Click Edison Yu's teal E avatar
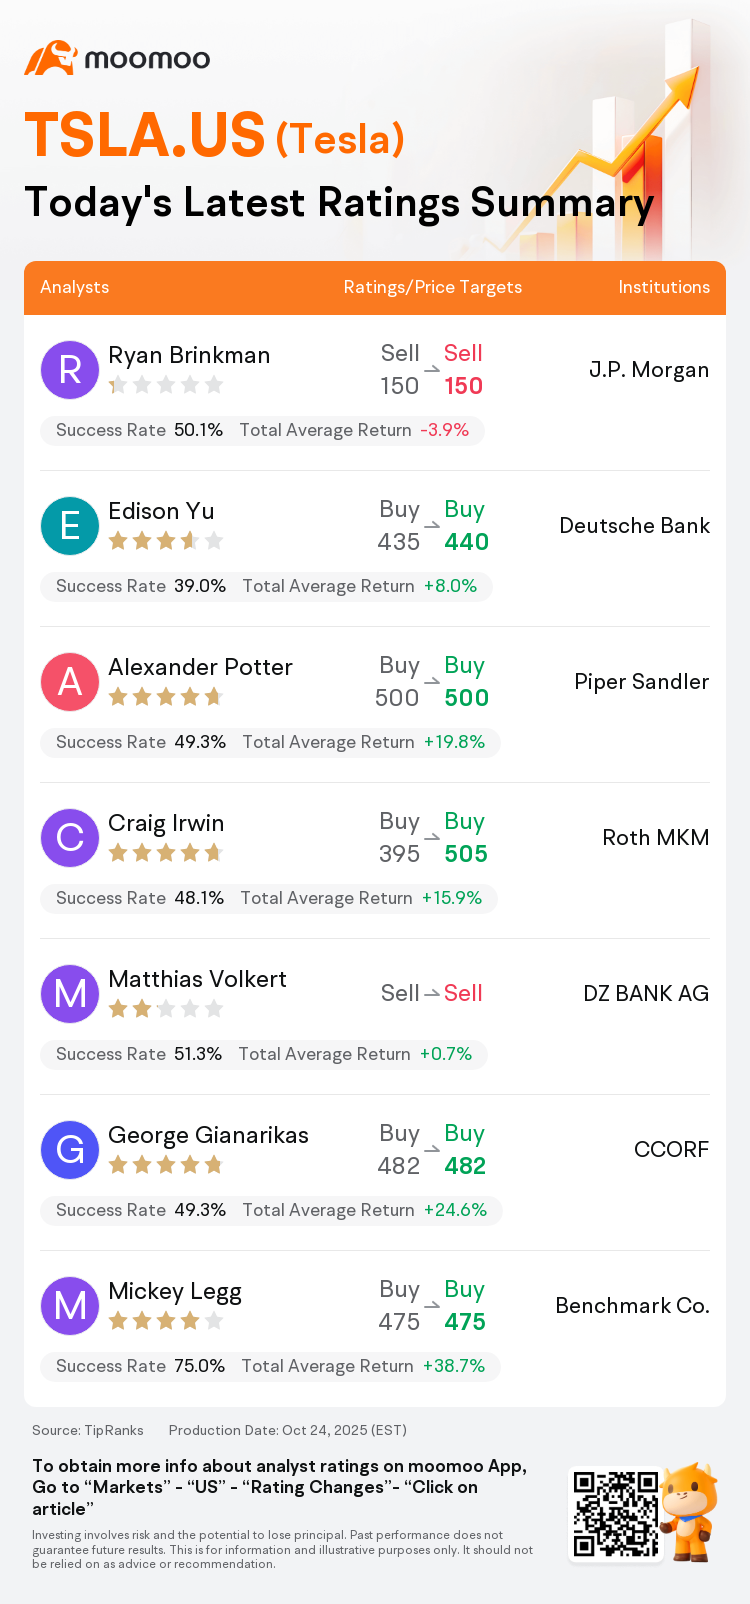This screenshot has height=1604, width=750. point(70,526)
